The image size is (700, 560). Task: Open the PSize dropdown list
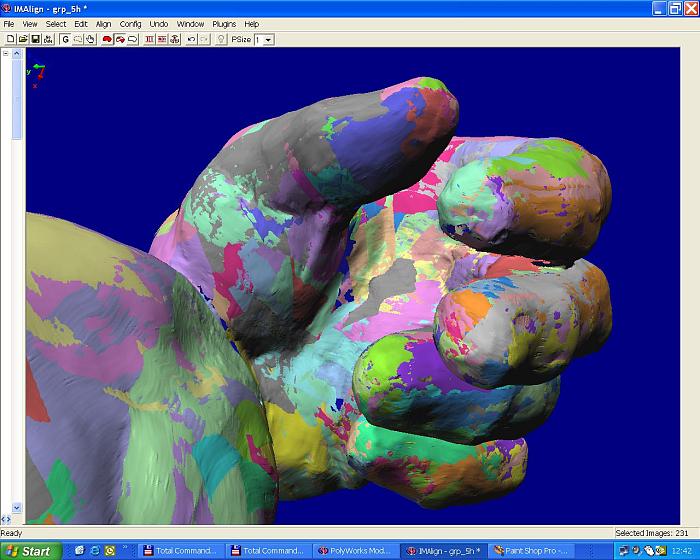(x=268, y=39)
